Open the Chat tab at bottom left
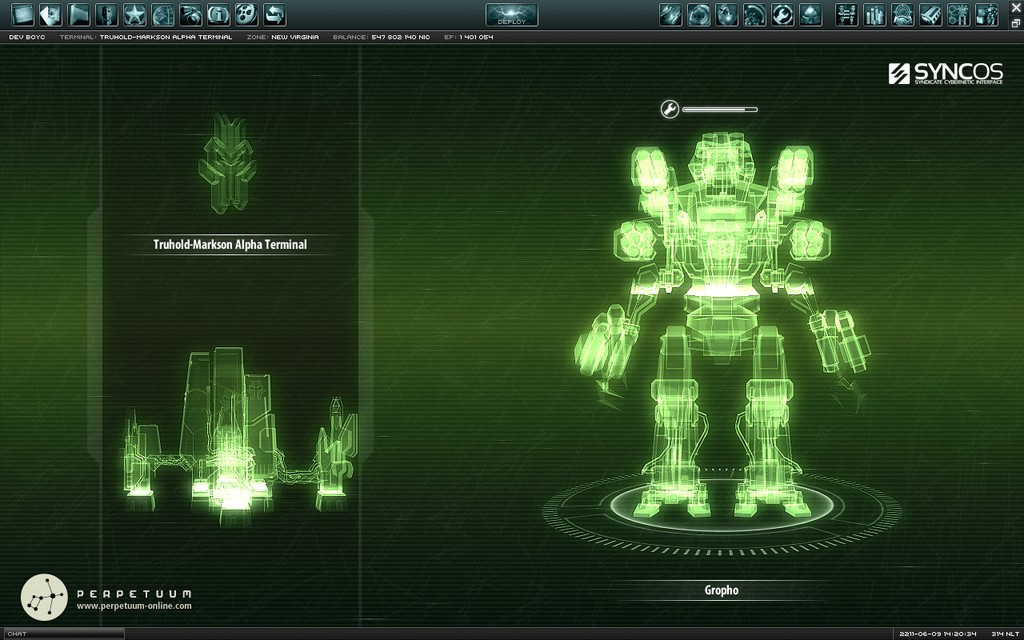The image size is (1024, 640). (x=62, y=633)
